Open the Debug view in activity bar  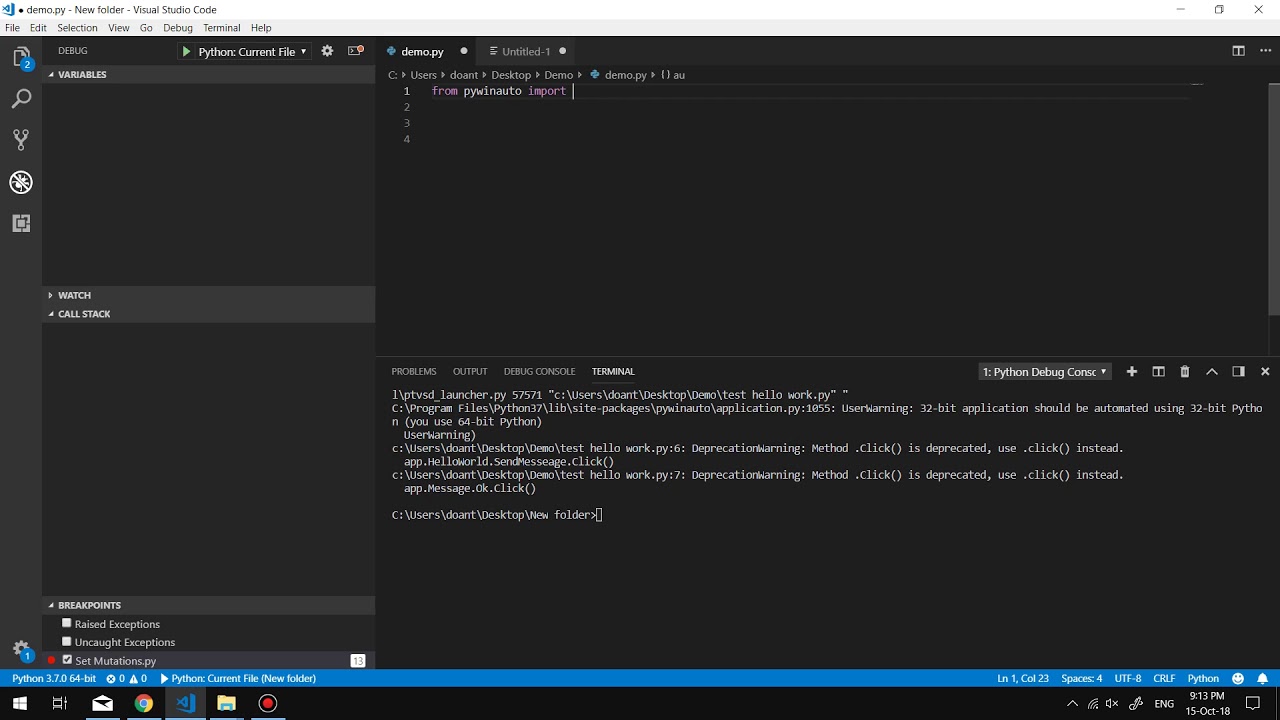click(x=21, y=182)
